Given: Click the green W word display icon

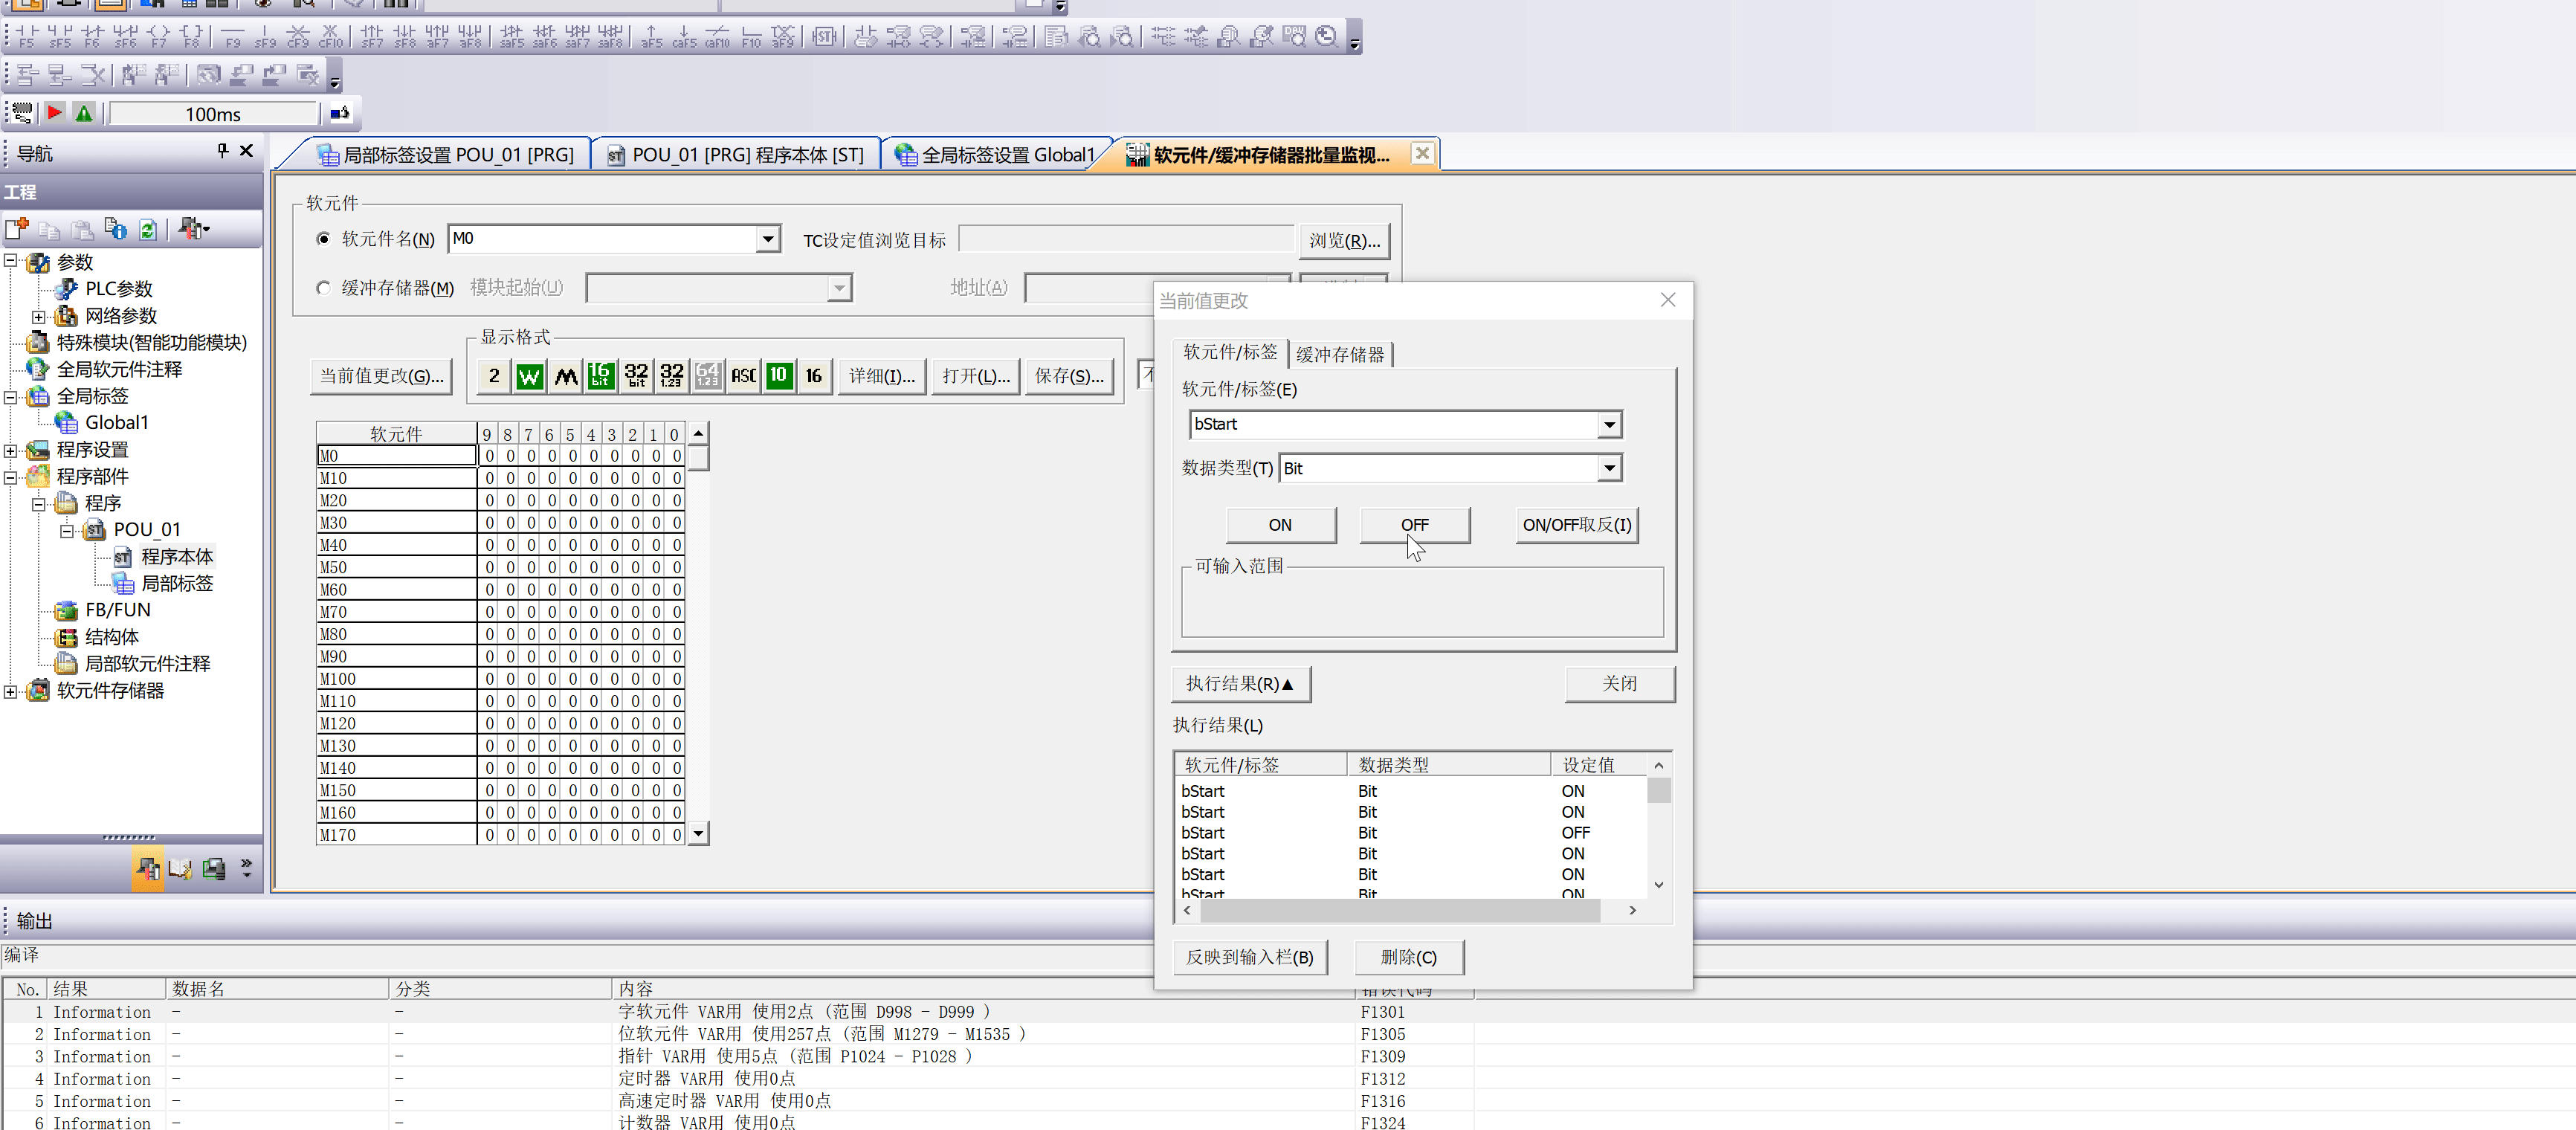Looking at the screenshot, I should click(529, 376).
